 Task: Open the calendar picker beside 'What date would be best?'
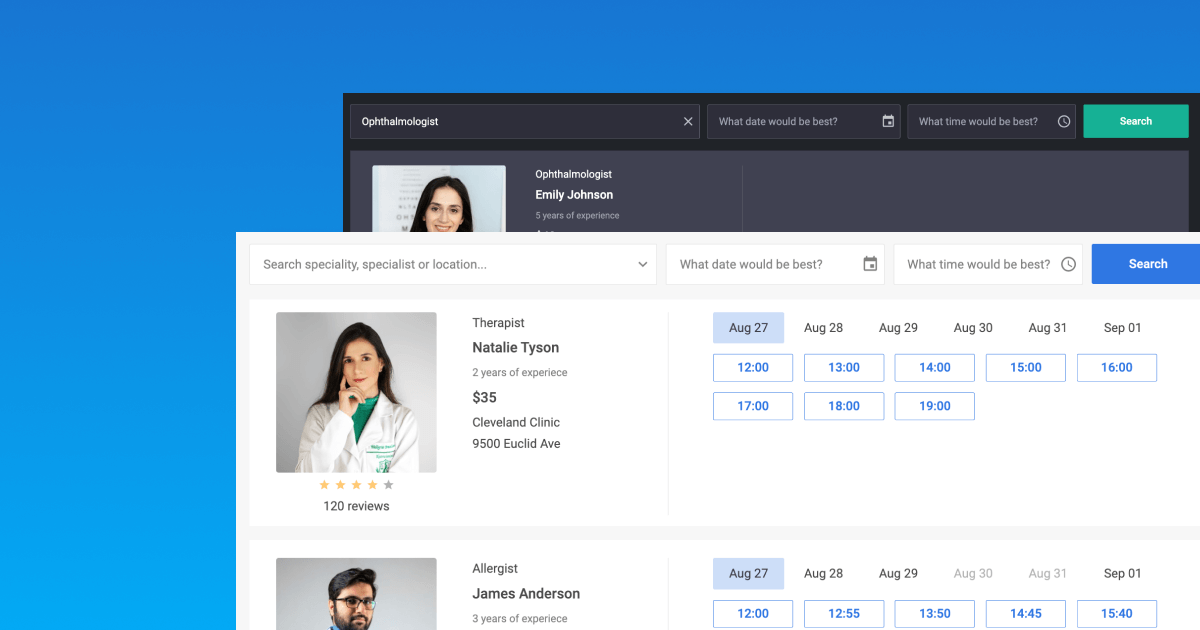[869, 263]
